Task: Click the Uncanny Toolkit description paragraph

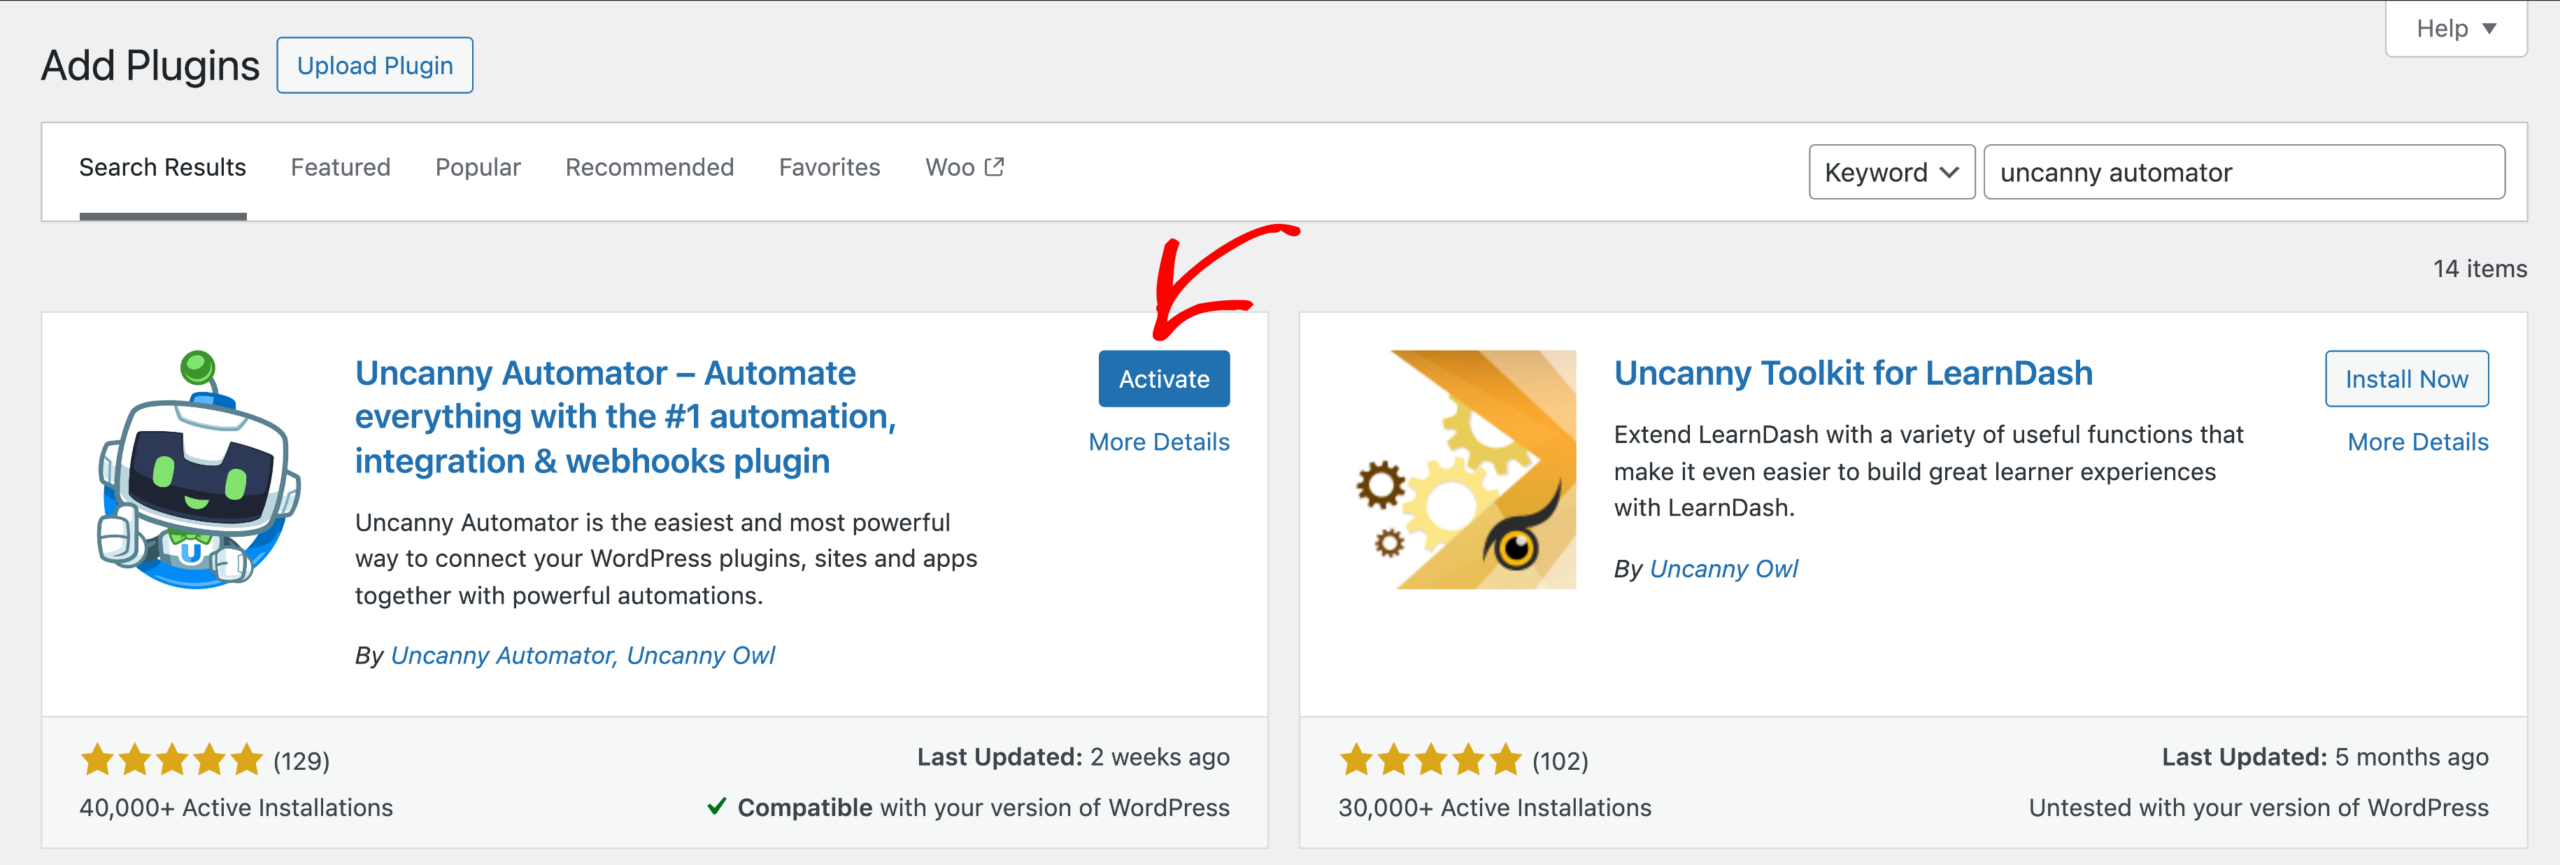Action: [1929, 471]
